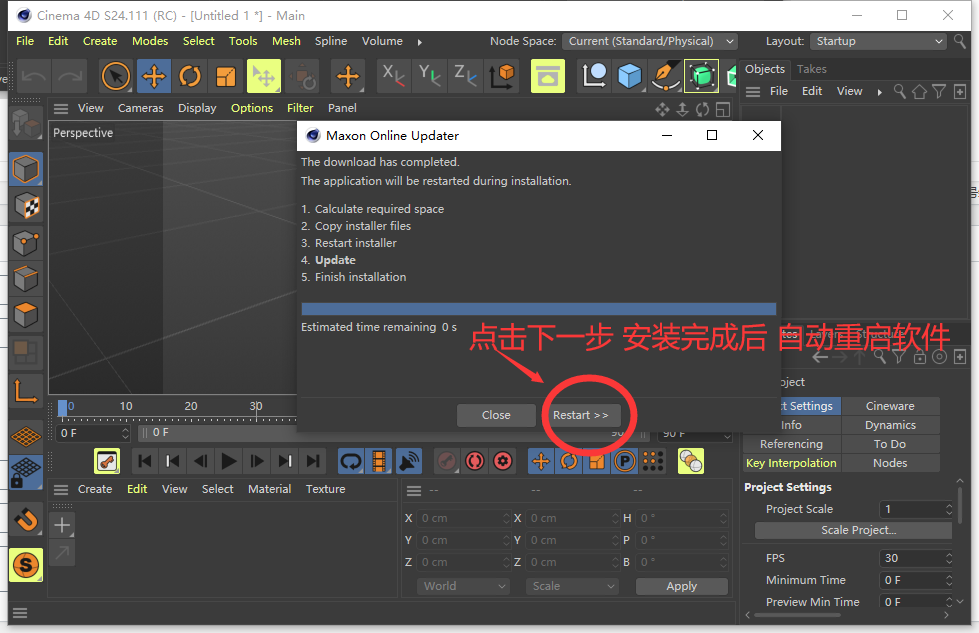979x633 pixels.
Task: Expand more Objects manager menus arrow
Action: point(880,92)
